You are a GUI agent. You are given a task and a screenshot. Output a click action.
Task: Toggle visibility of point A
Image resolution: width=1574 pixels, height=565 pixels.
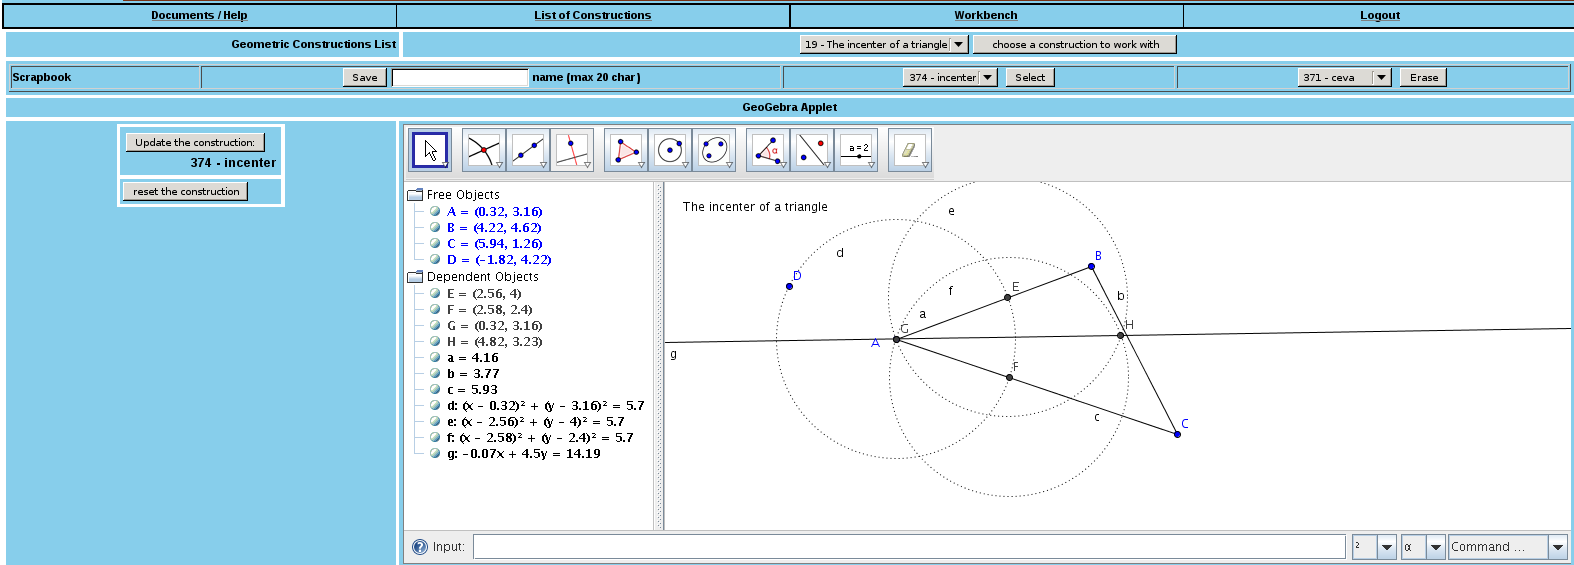(435, 211)
